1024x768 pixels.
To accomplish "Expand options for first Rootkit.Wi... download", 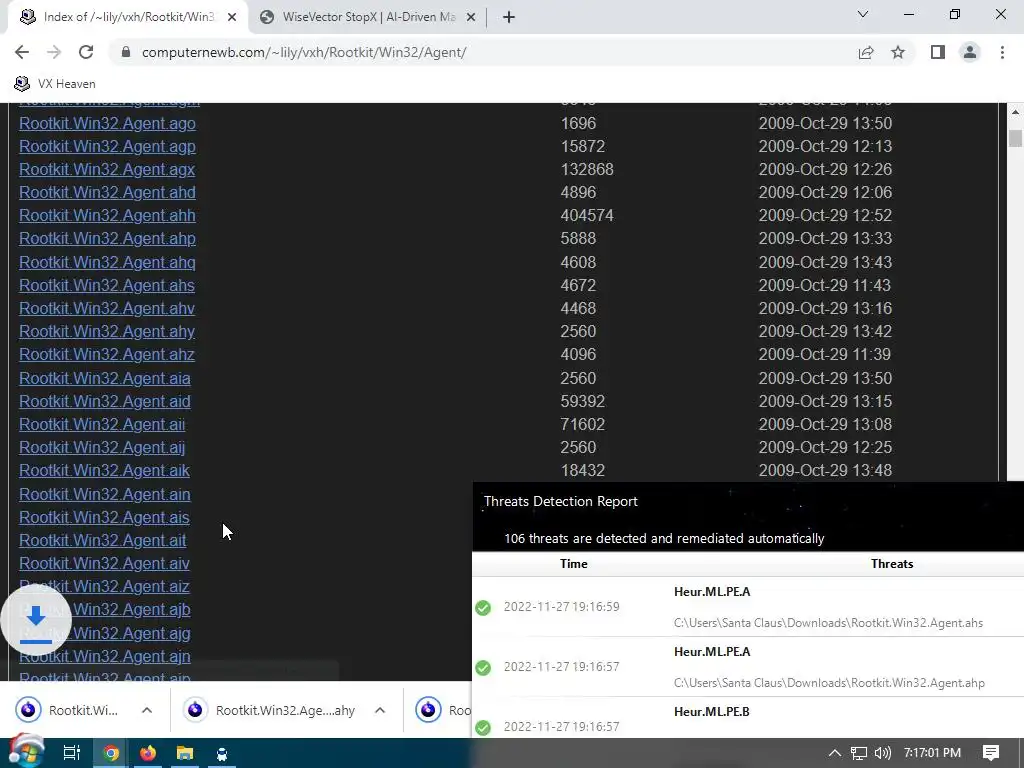I will pos(147,710).
